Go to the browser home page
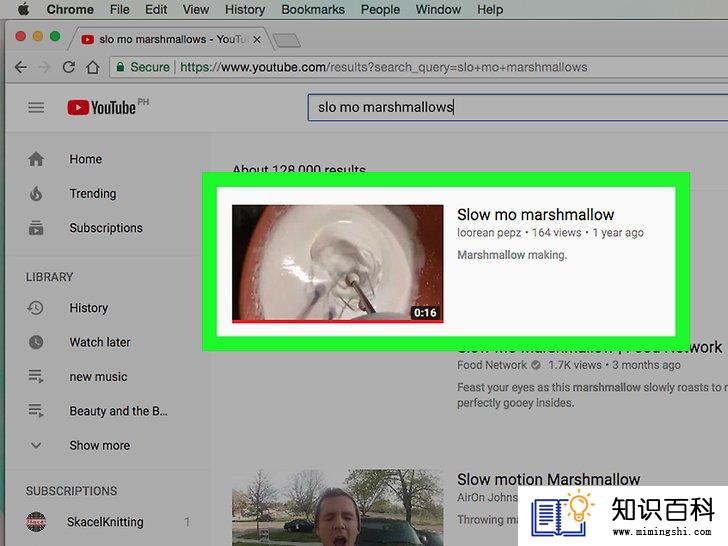Screen dimensions: 728x546 coord(93,67)
